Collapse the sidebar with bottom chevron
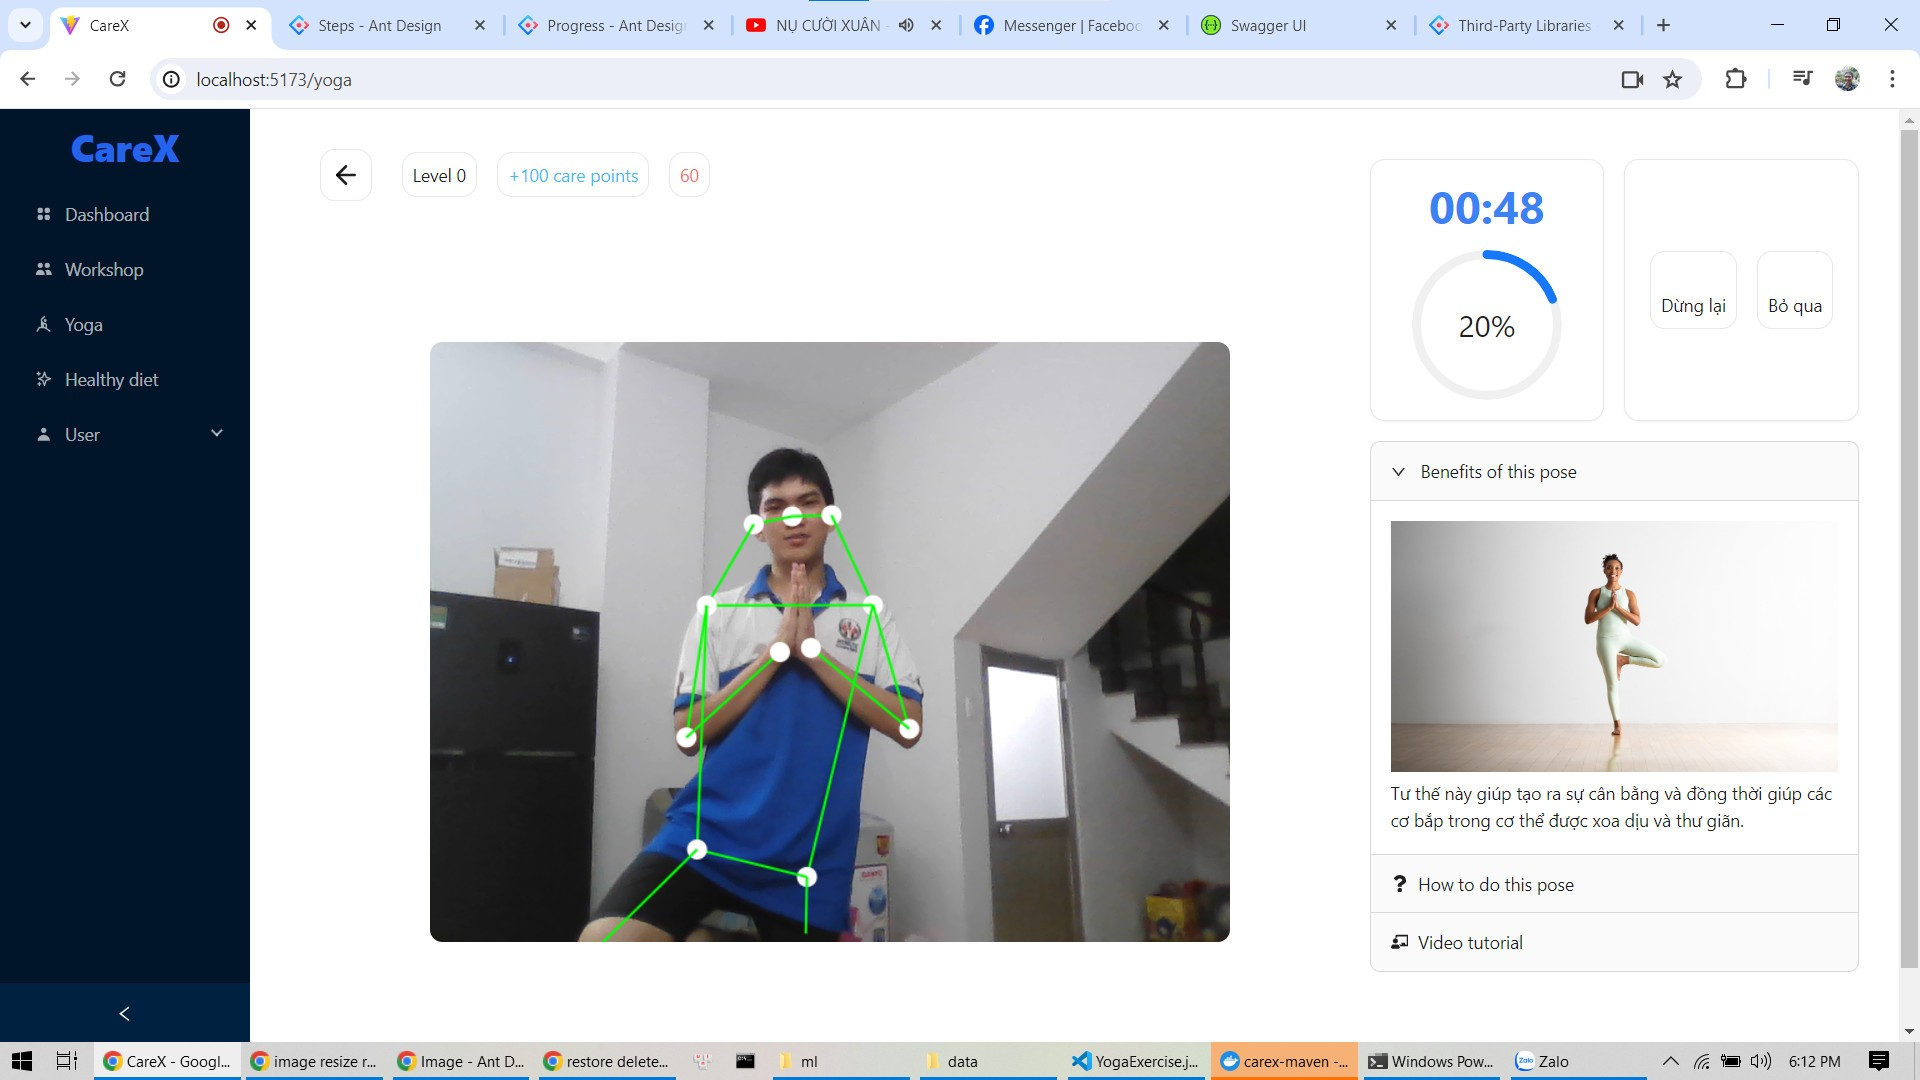 [124, 1014]
